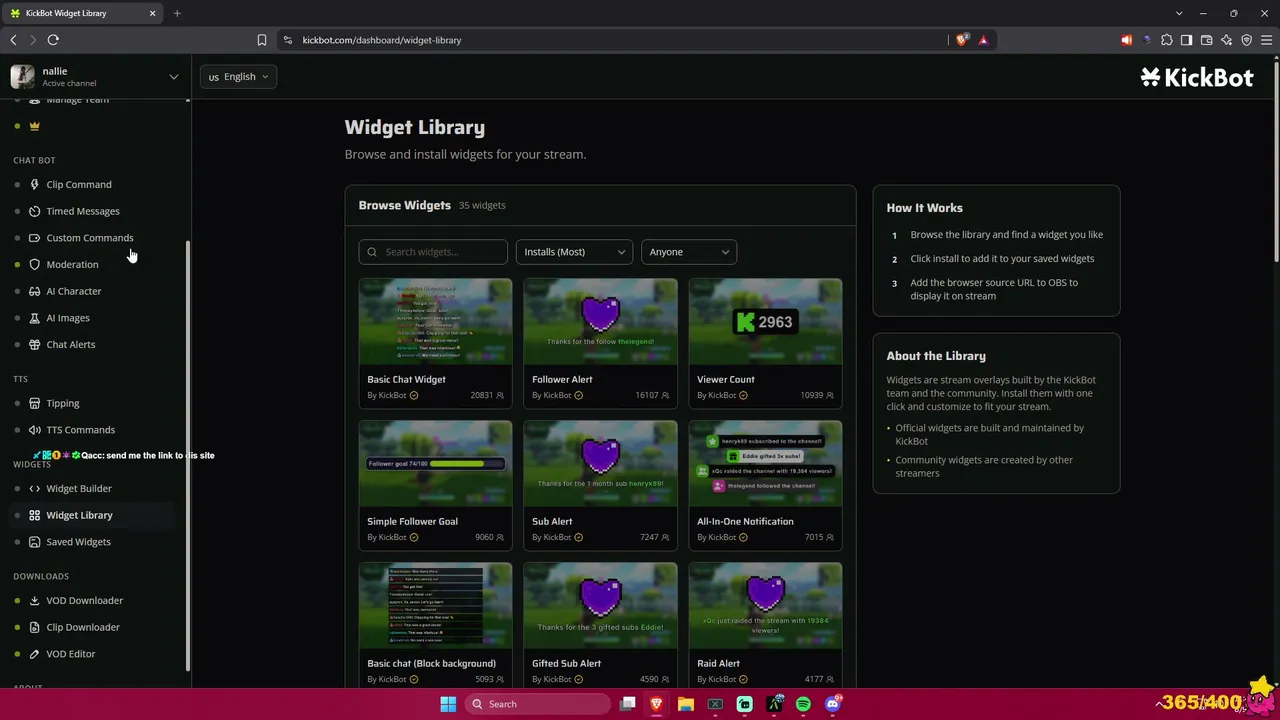1280x720 pixels.
Task: Click the Moderation shield icon
Action: click(35, 264)
